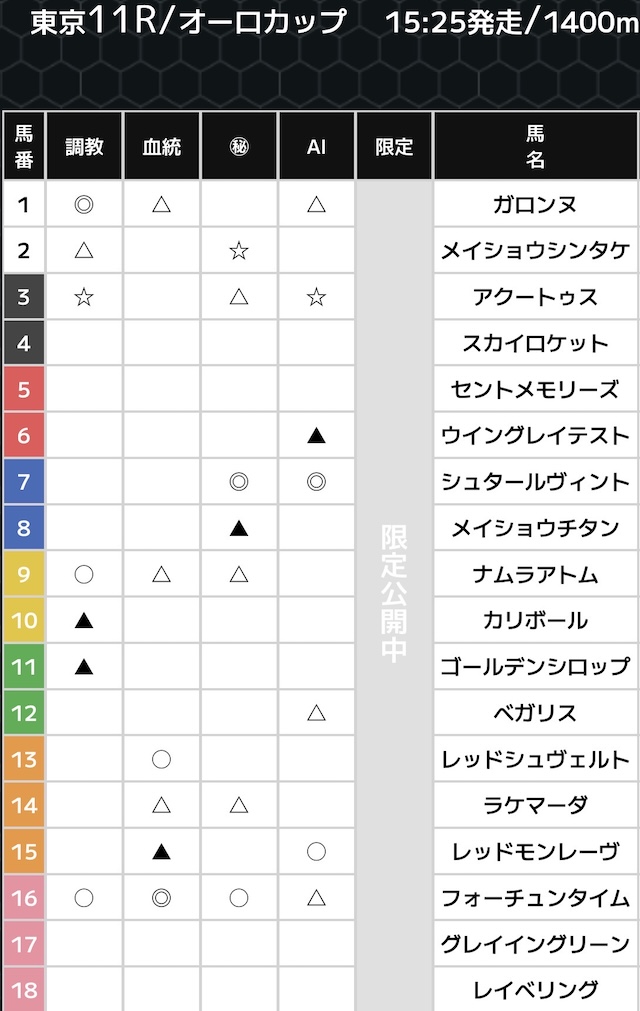Viewport: 640px width, 1011px height.
Task: Click double-circle mark in シュタールヴィント's AI cell
Action: pyautogui.click(x=317, y=481)
